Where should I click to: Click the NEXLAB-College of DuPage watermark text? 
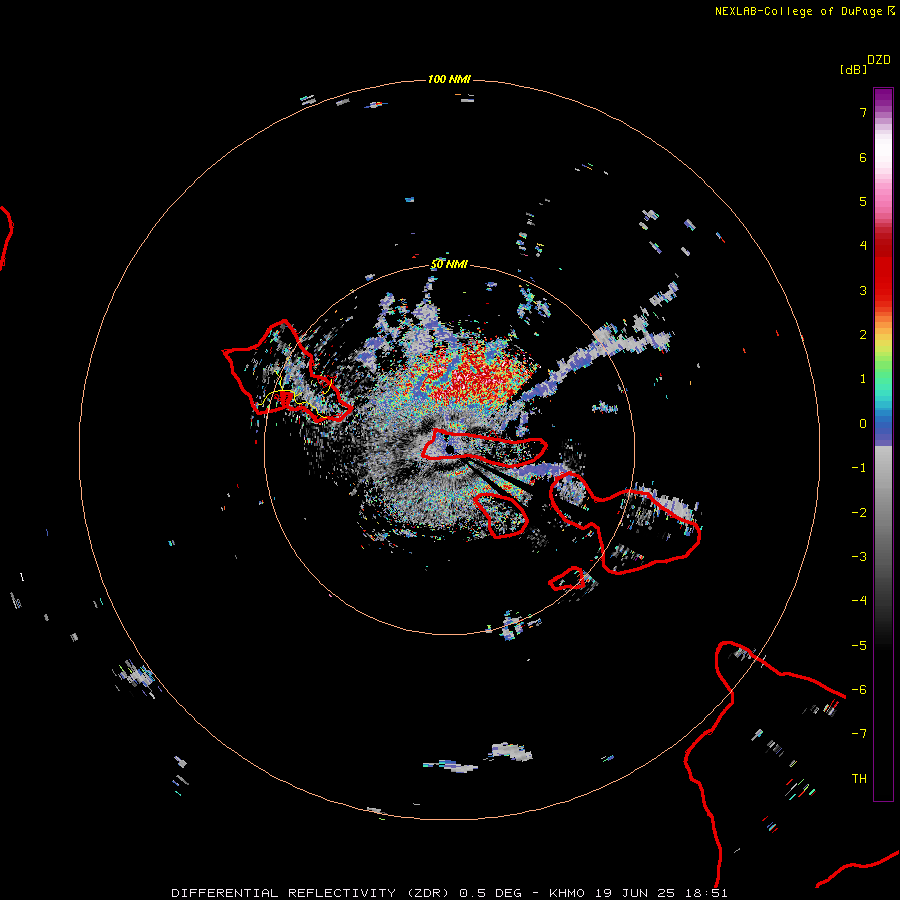[x=805, y=11]
